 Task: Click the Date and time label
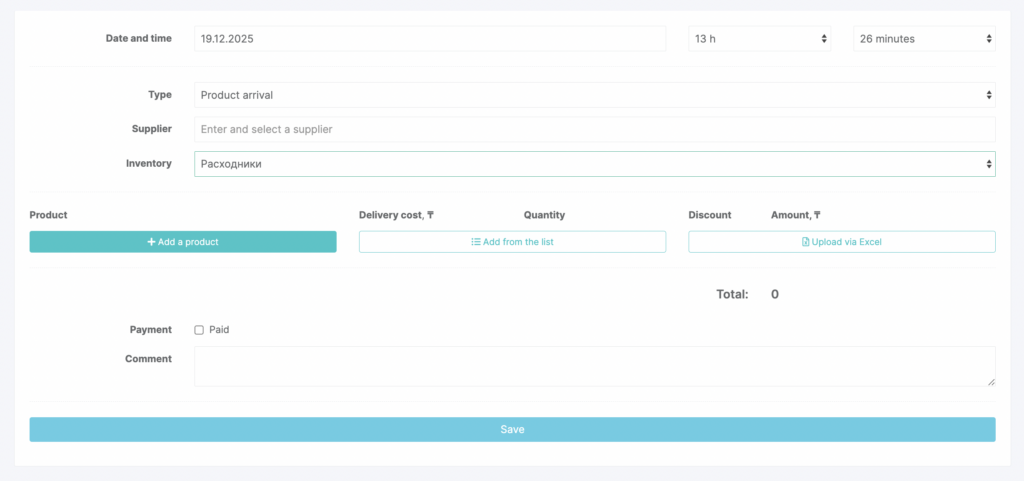(x=138, y=38)
